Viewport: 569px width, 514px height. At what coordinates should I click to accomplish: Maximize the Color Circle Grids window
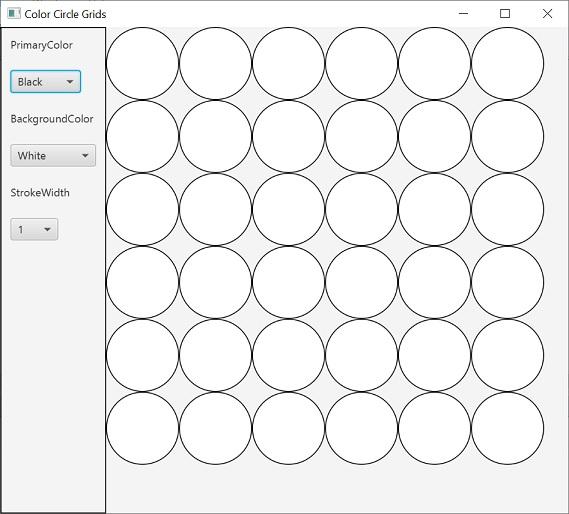tap(505, 13)
